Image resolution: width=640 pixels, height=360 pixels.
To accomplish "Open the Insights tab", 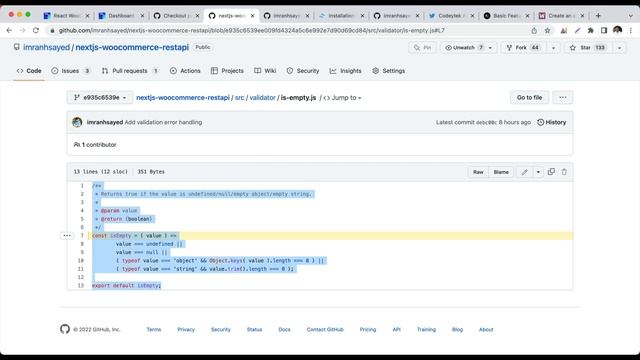I will (x=345, y=71).
